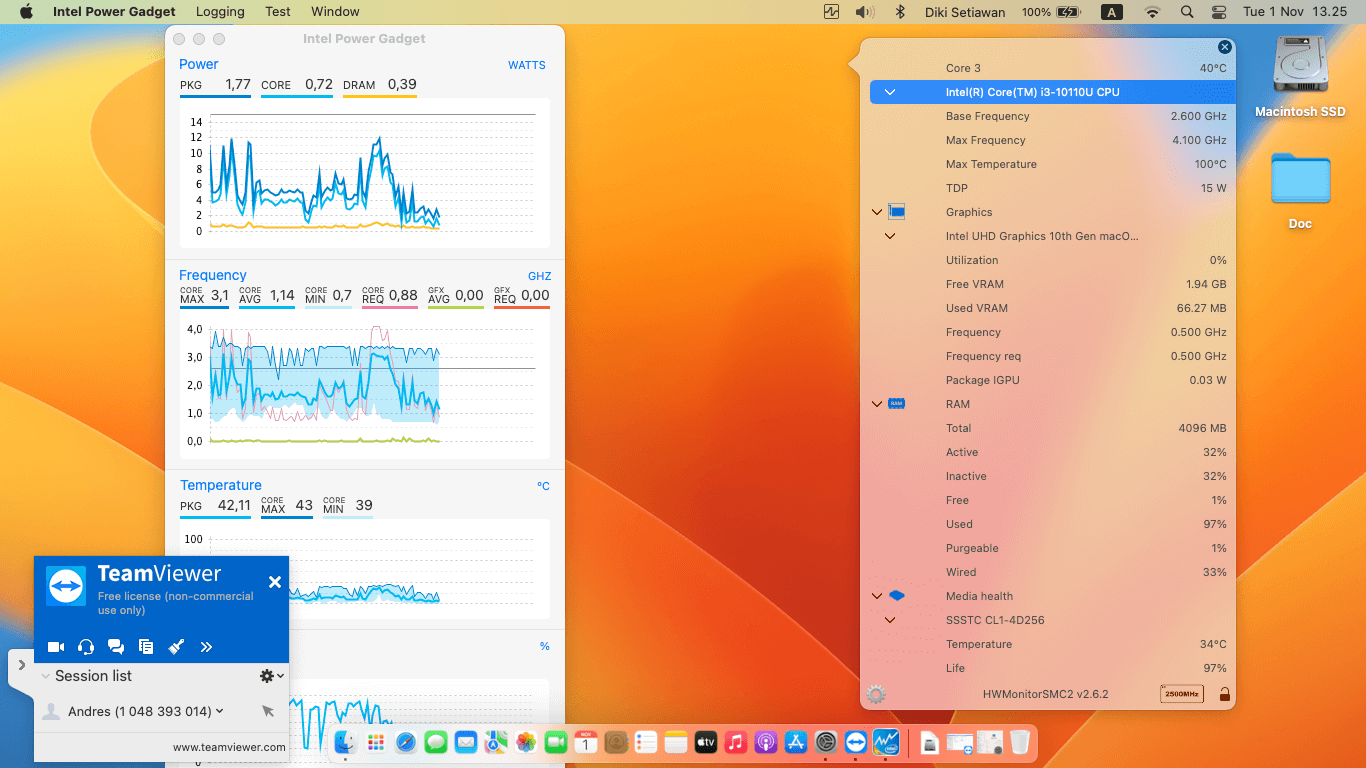Click the Power section heading

click(x=198, y=64)
